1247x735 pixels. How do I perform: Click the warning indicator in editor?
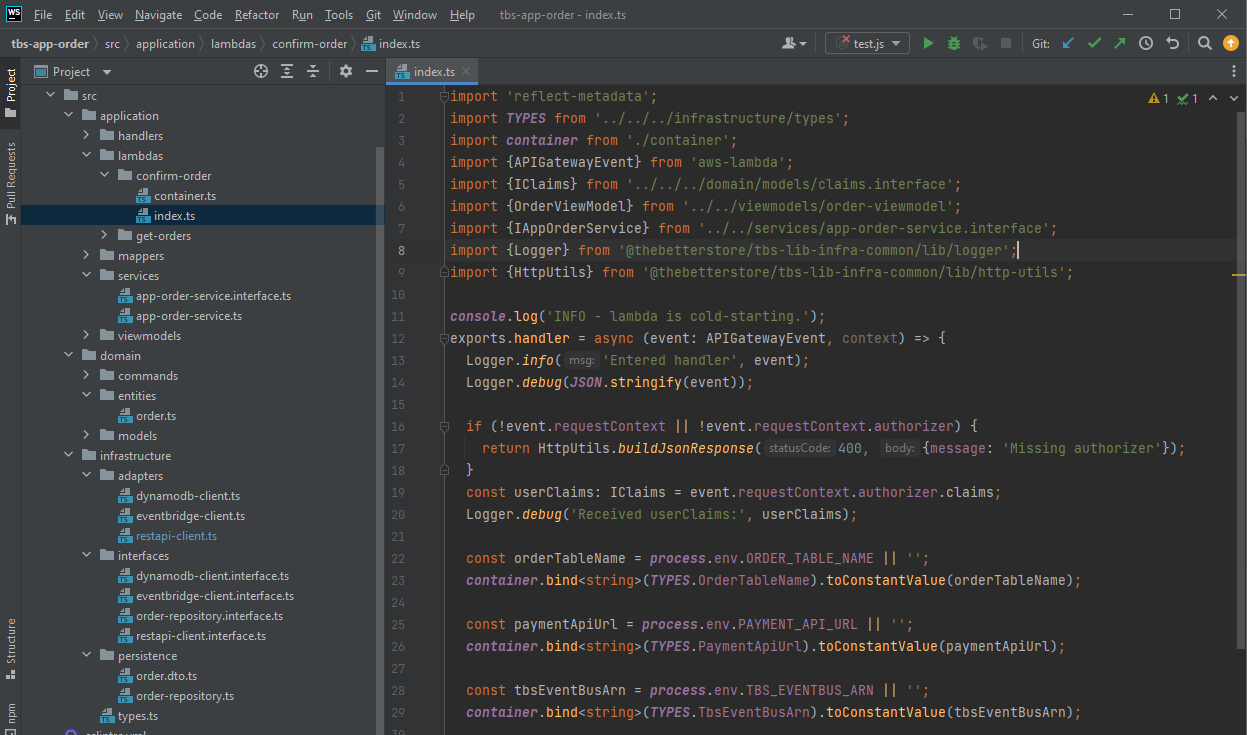(x=1159, y=98)
